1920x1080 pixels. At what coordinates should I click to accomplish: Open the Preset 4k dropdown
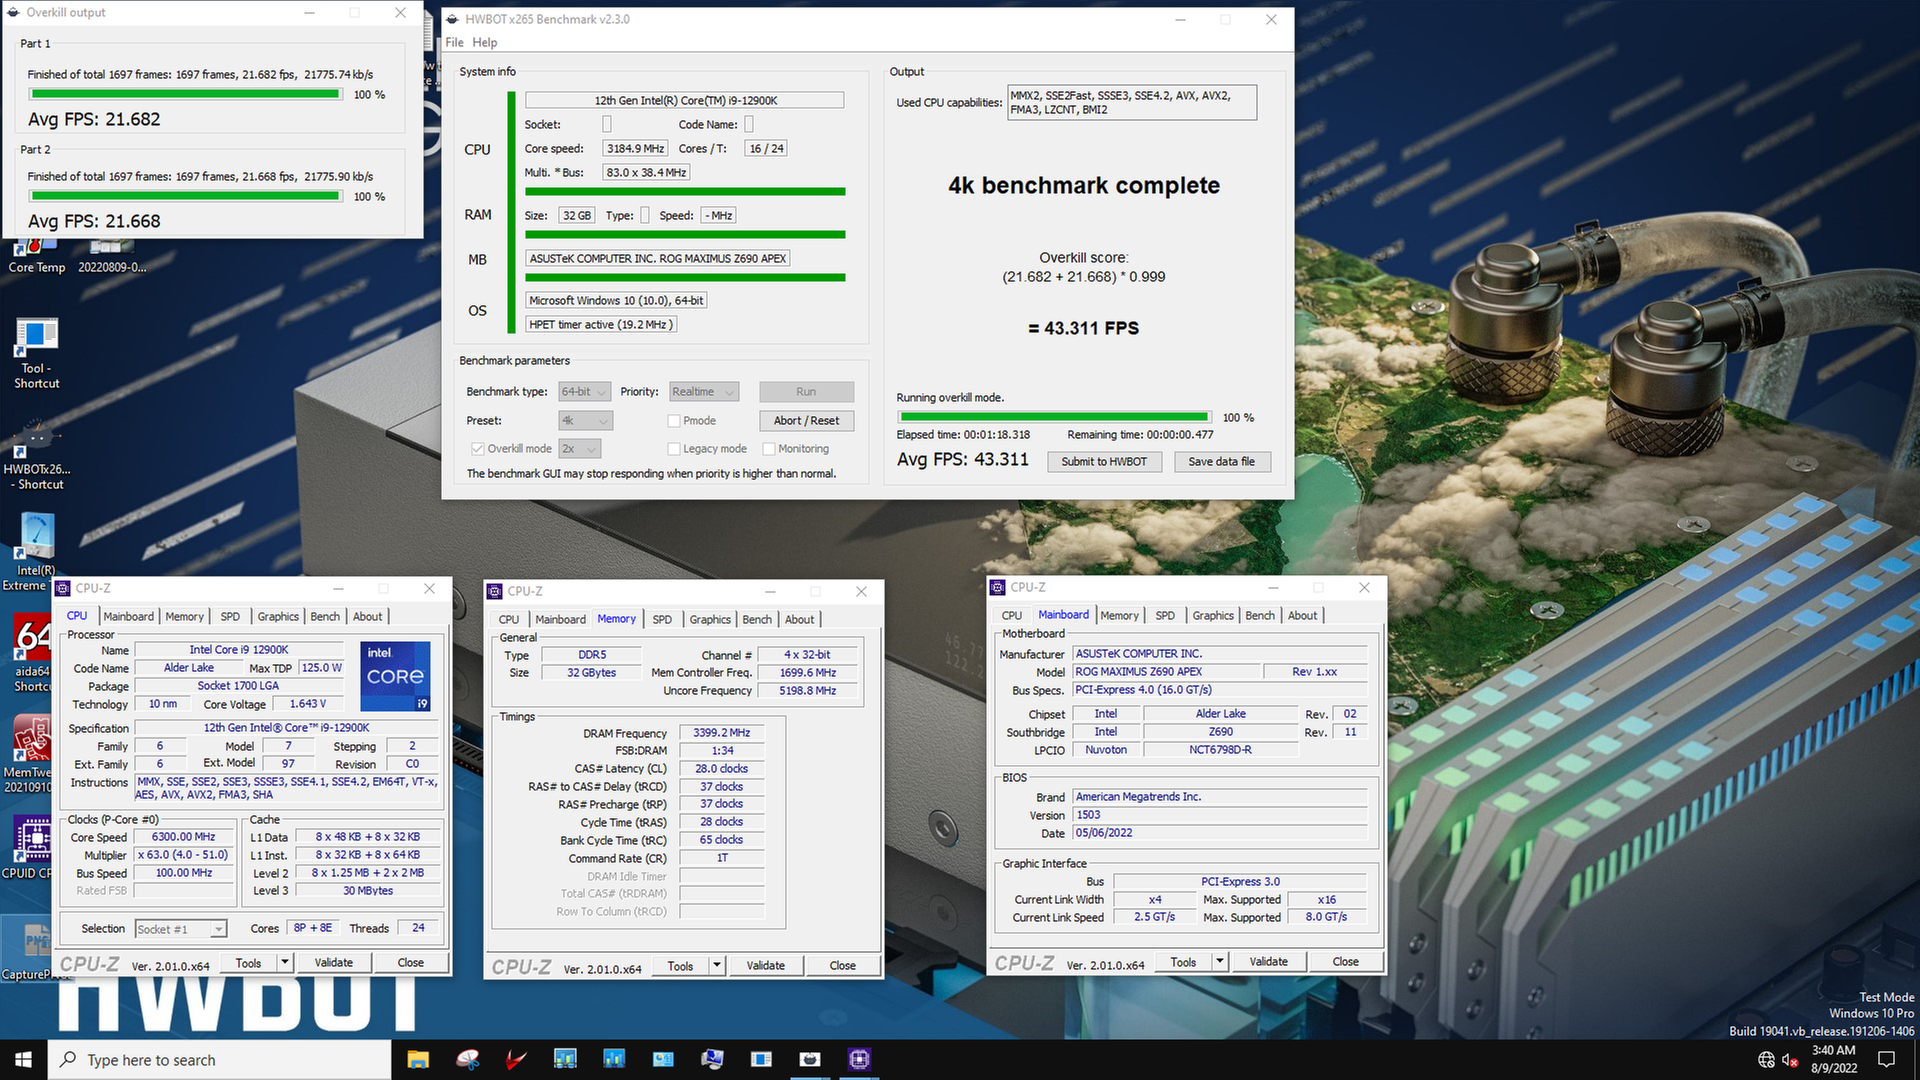585,421
